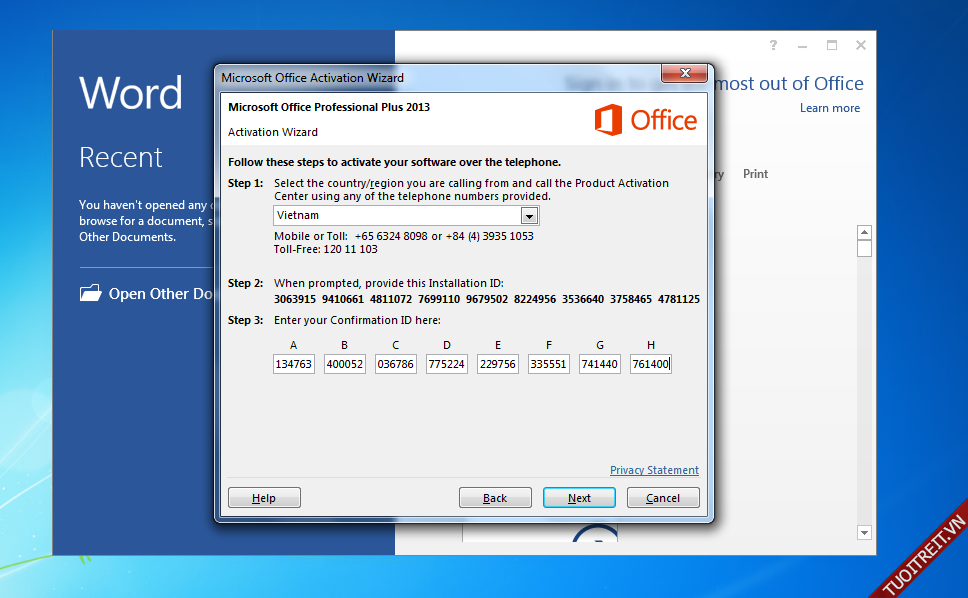Open Word help via the question mark icon
This screenshot has width=968, height=598.
pos(773,46)
